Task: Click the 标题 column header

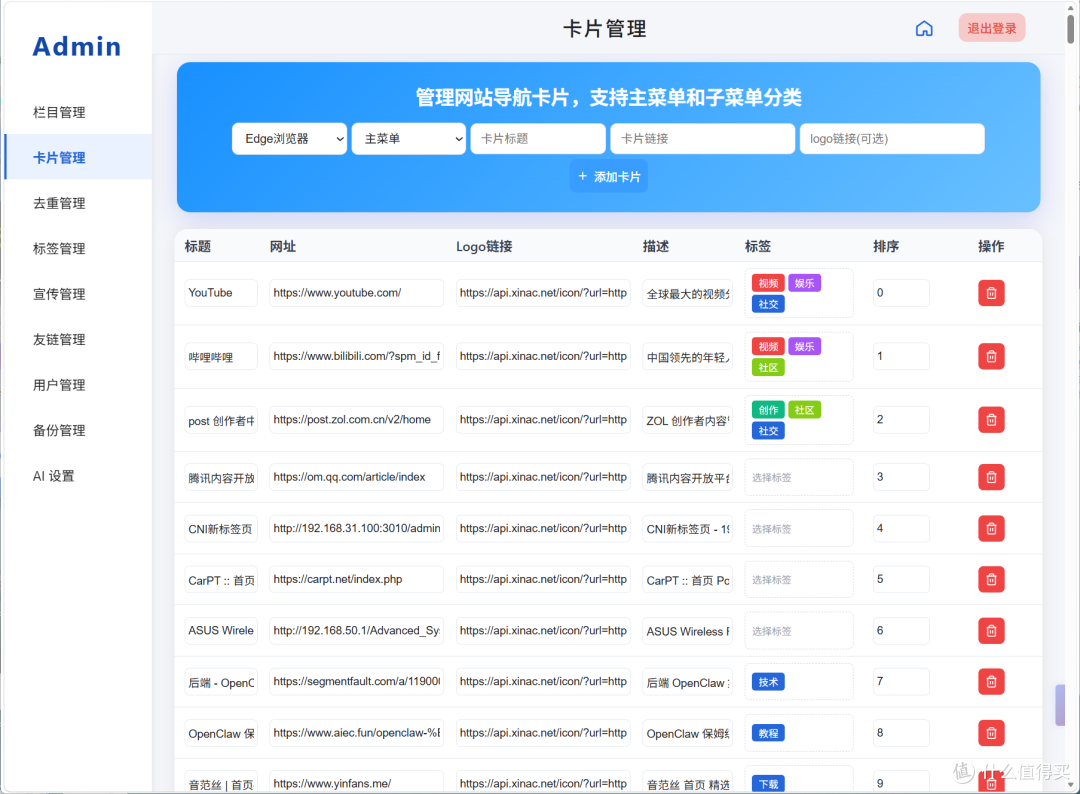Action: point(198,247)
